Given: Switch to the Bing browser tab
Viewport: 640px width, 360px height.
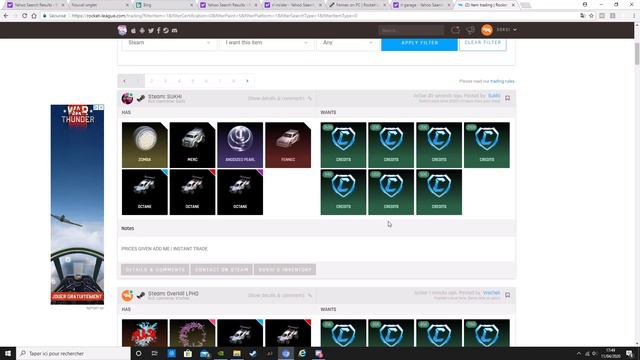Looking at the screenshot, I should click(x=164, y=5).
